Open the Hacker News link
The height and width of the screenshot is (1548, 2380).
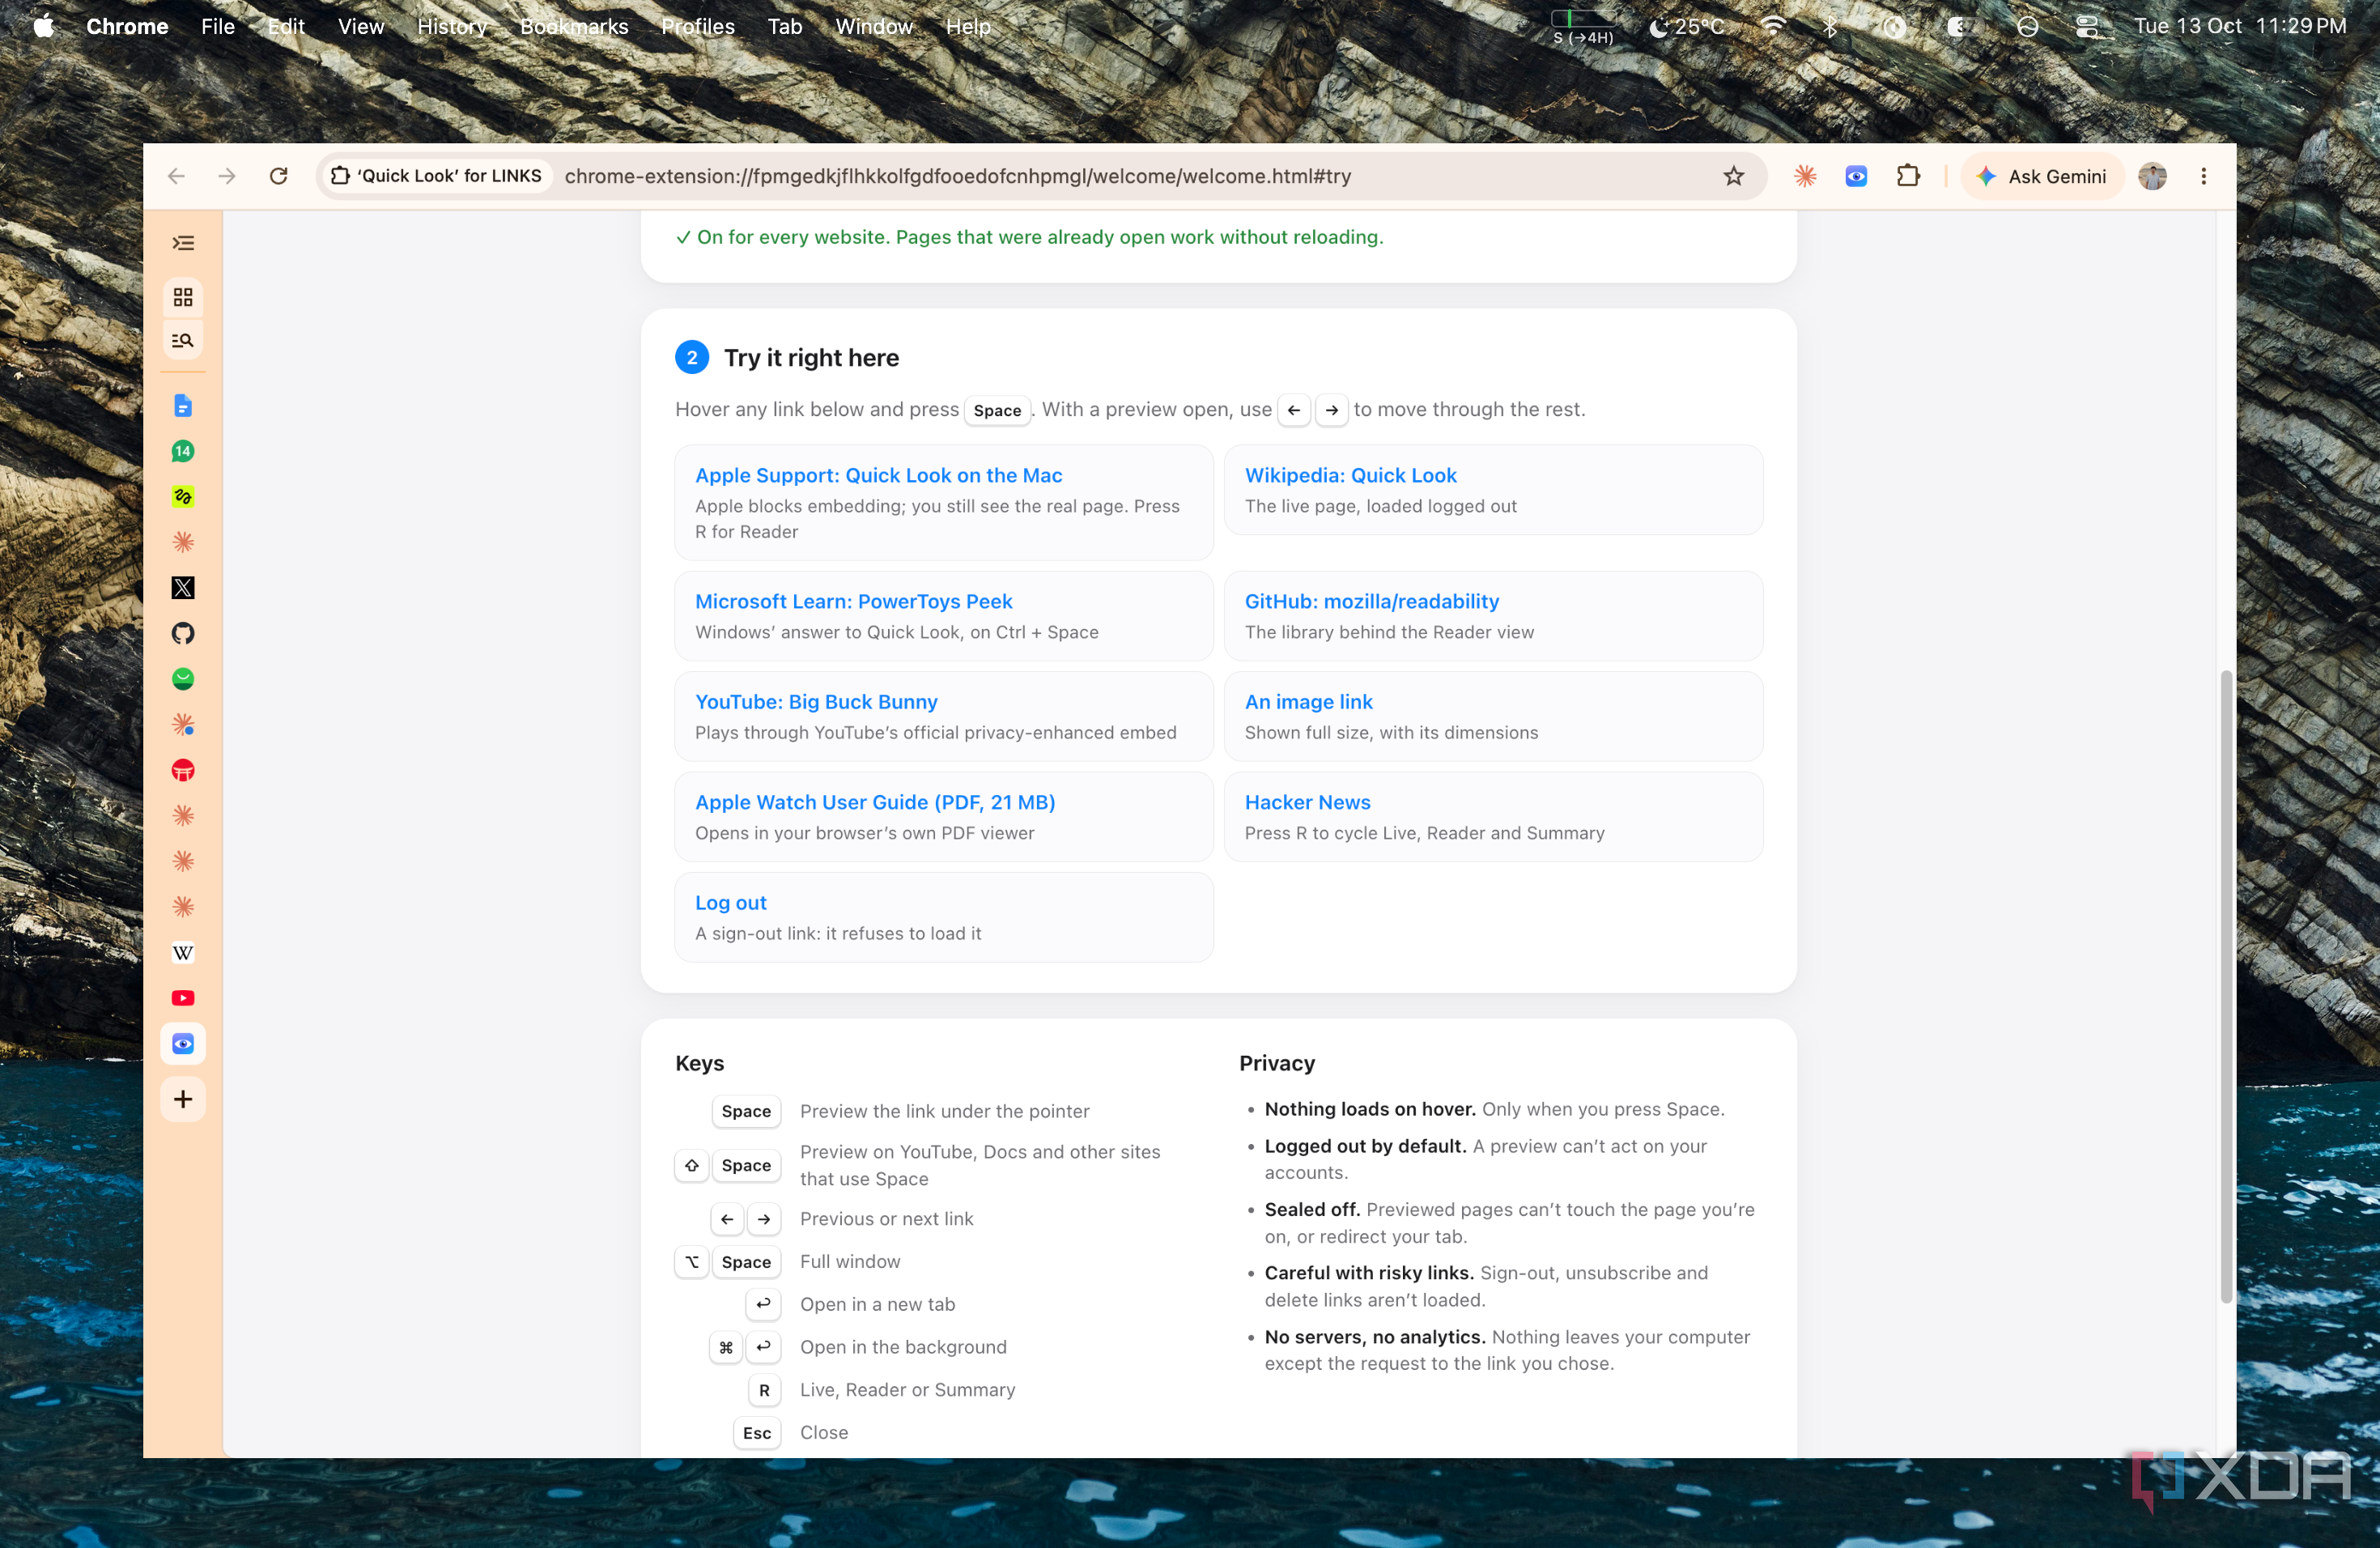(x=1307, y=802)
